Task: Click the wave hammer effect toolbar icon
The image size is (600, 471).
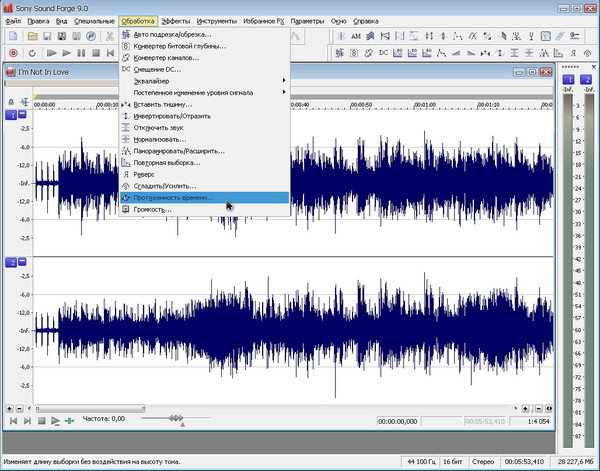Action: pos(574,36)
